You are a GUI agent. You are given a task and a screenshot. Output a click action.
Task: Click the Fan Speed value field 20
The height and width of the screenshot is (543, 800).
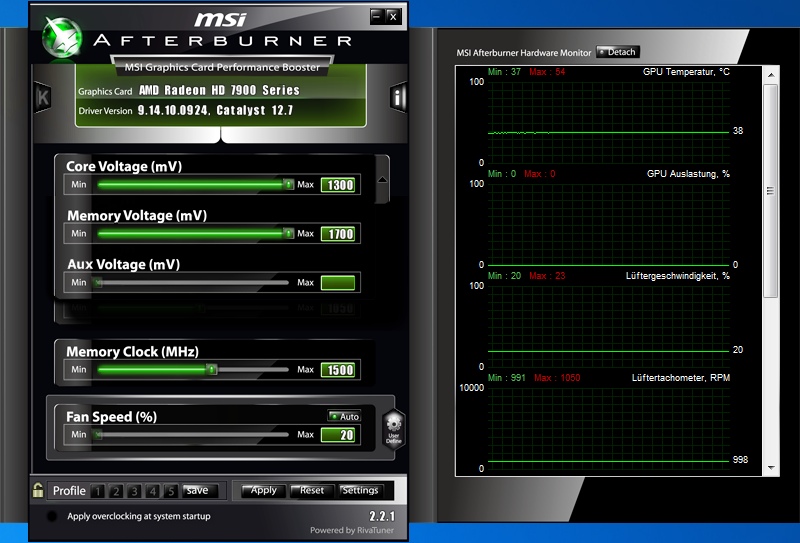[338, 435]
